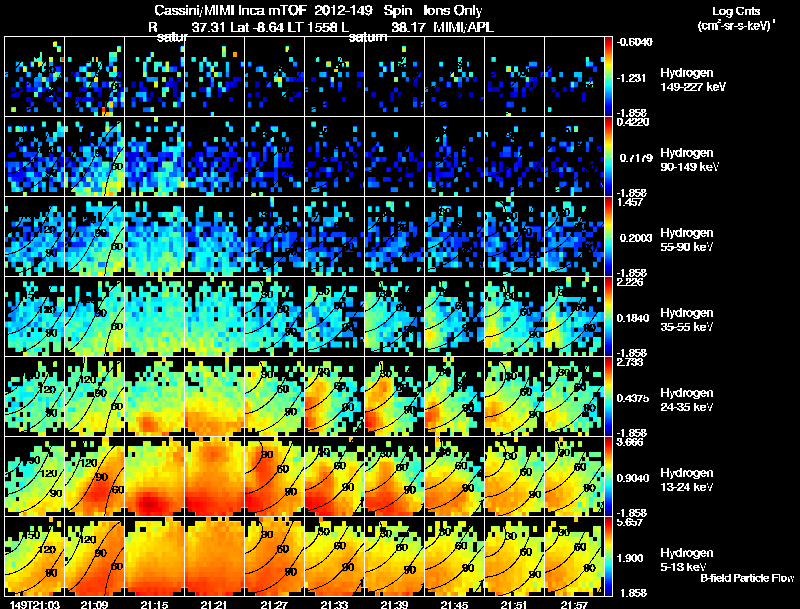Click the '38.17' L value
Image resolution: width=800 pixels, height=609 pixels.
point(408,27)
